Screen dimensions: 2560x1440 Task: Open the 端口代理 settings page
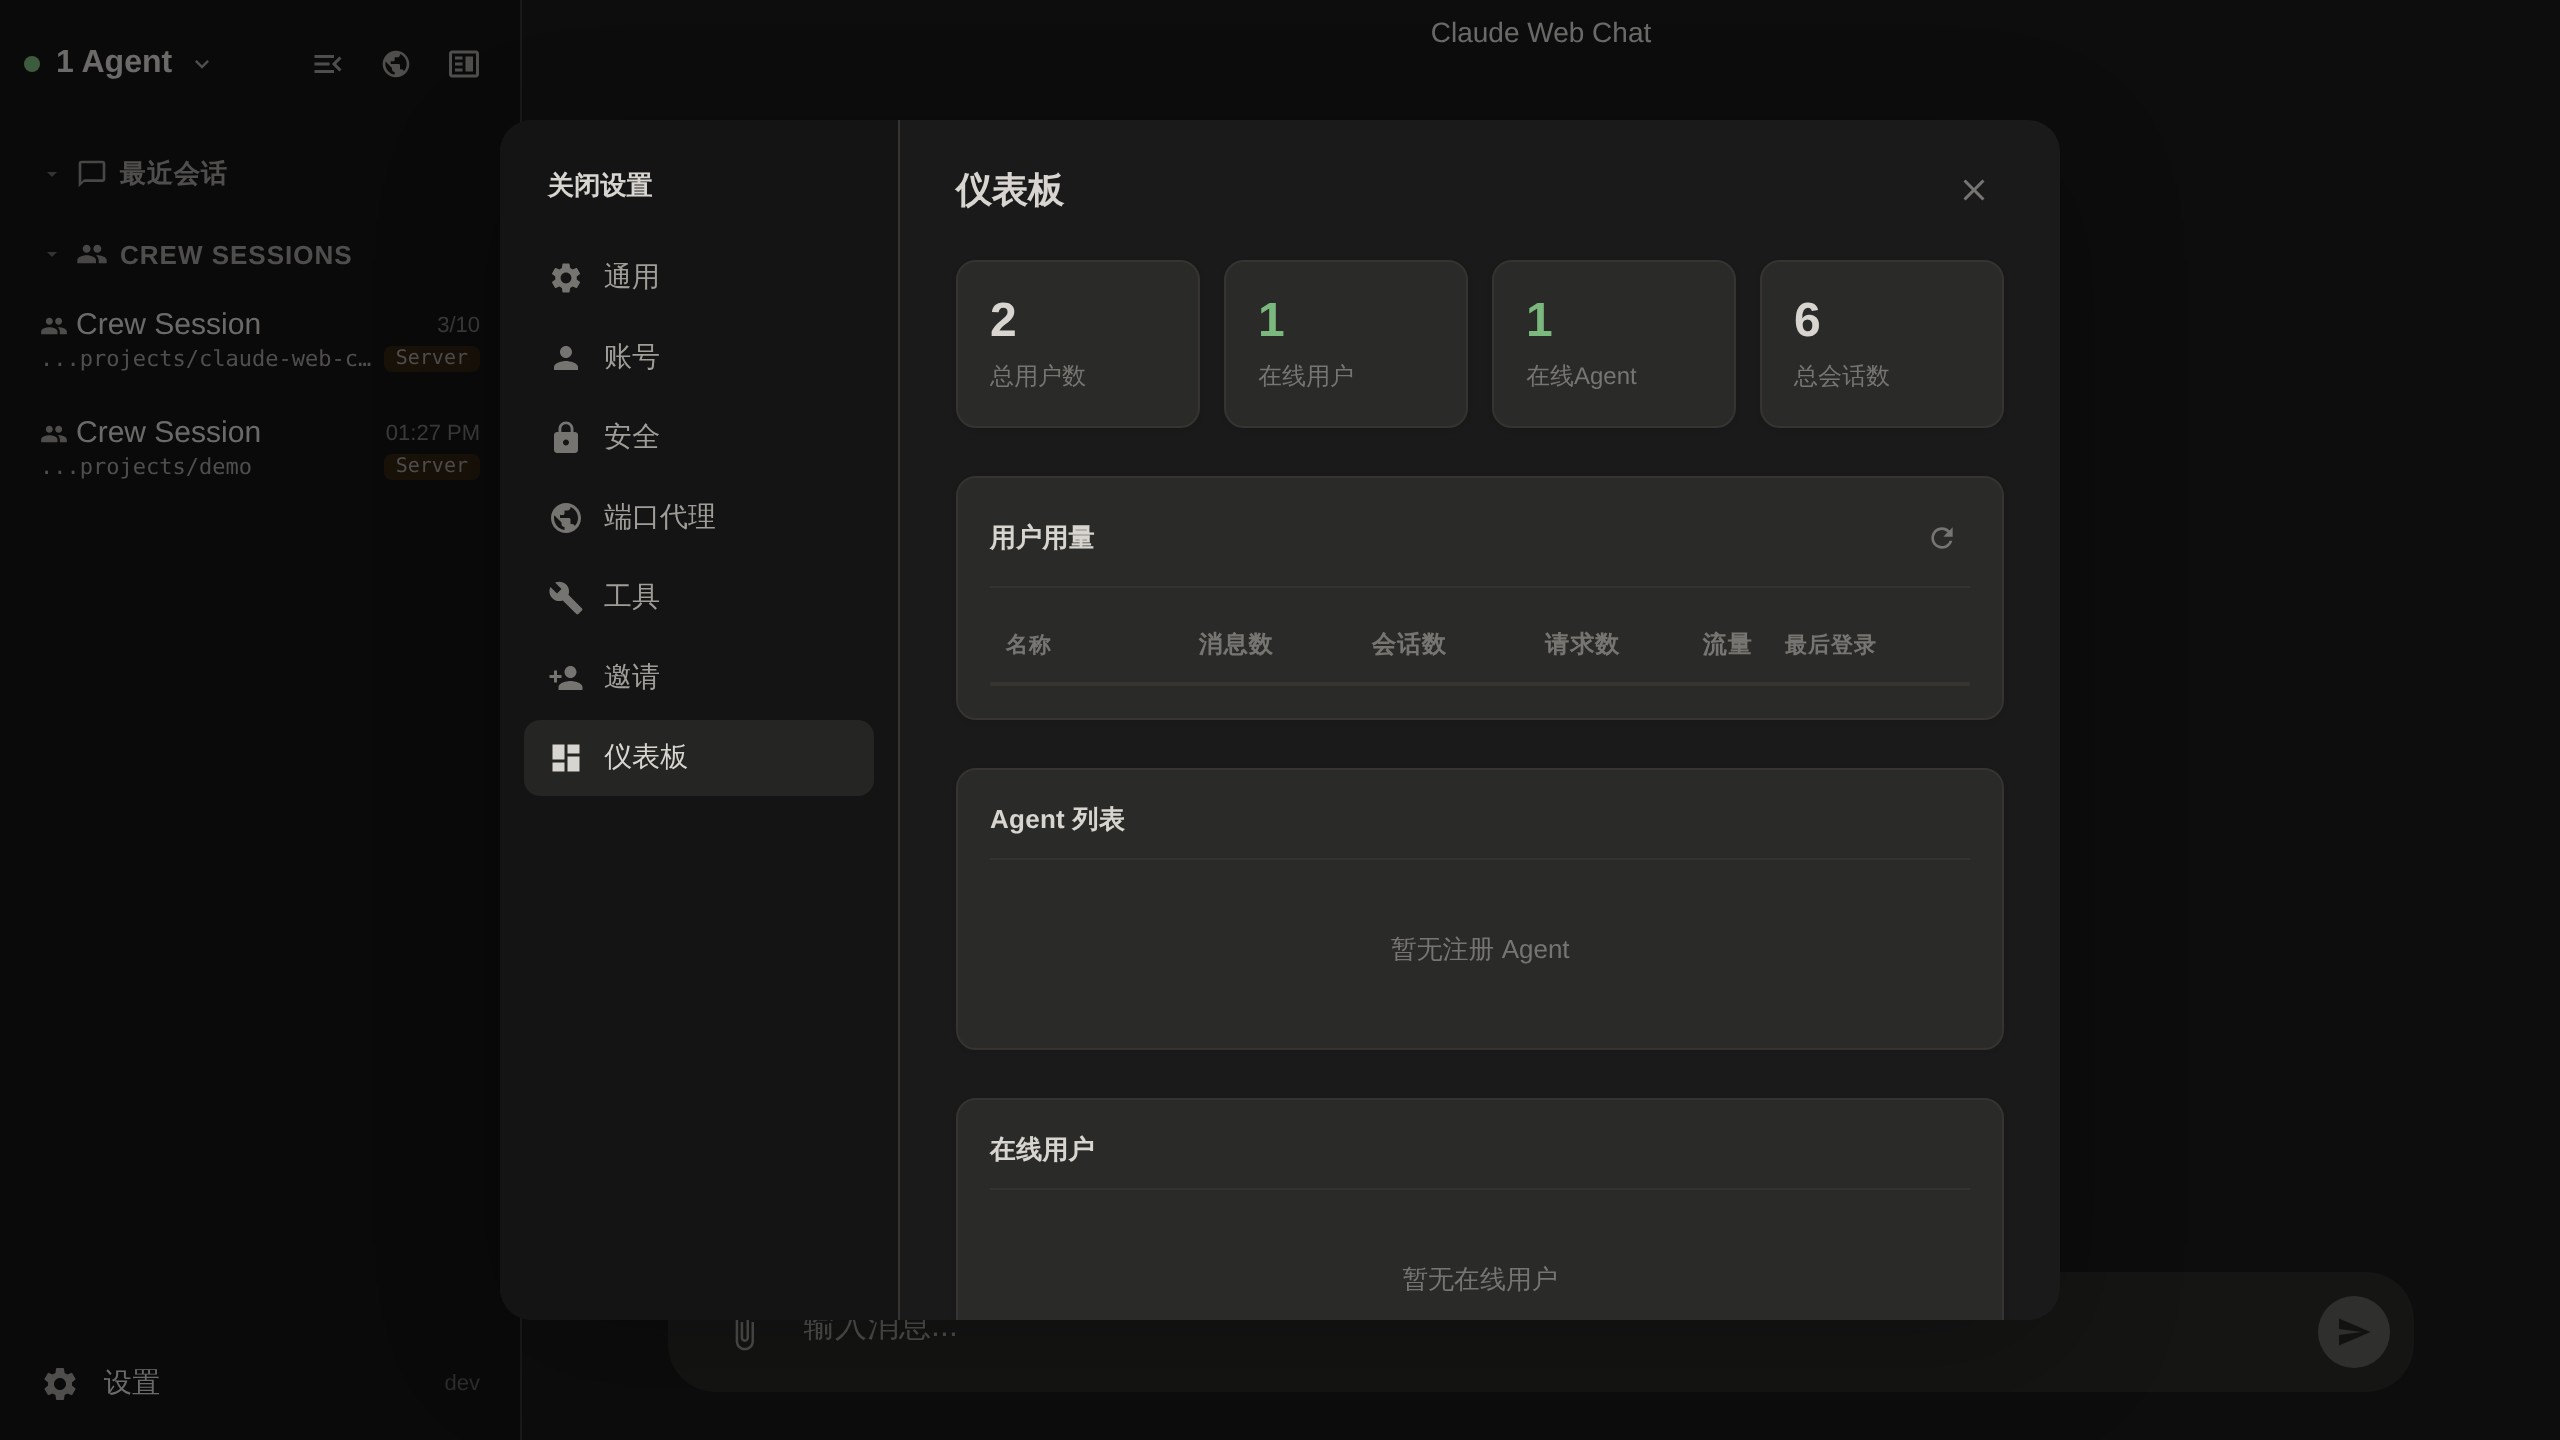[x=658, y=517]
